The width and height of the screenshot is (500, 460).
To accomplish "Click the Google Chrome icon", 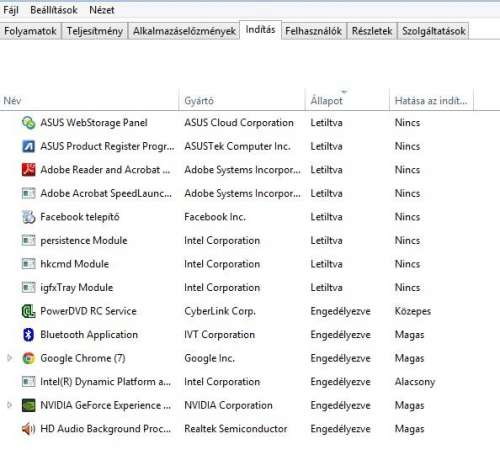I will (x=28, y=358).
